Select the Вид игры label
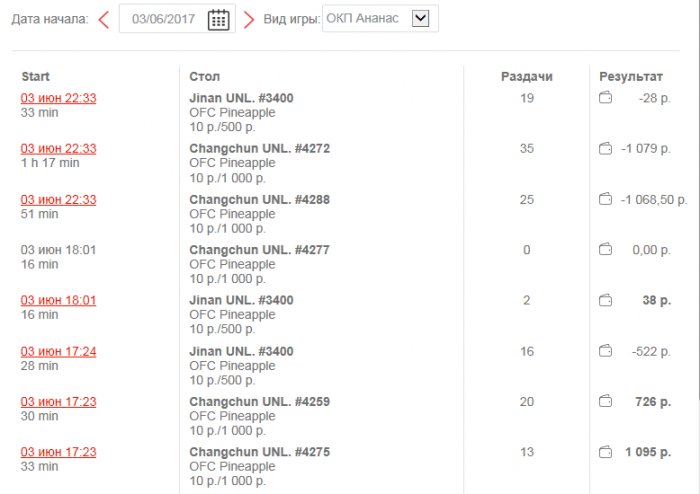This screenshot has width=700, height=494. pos(292,19)
